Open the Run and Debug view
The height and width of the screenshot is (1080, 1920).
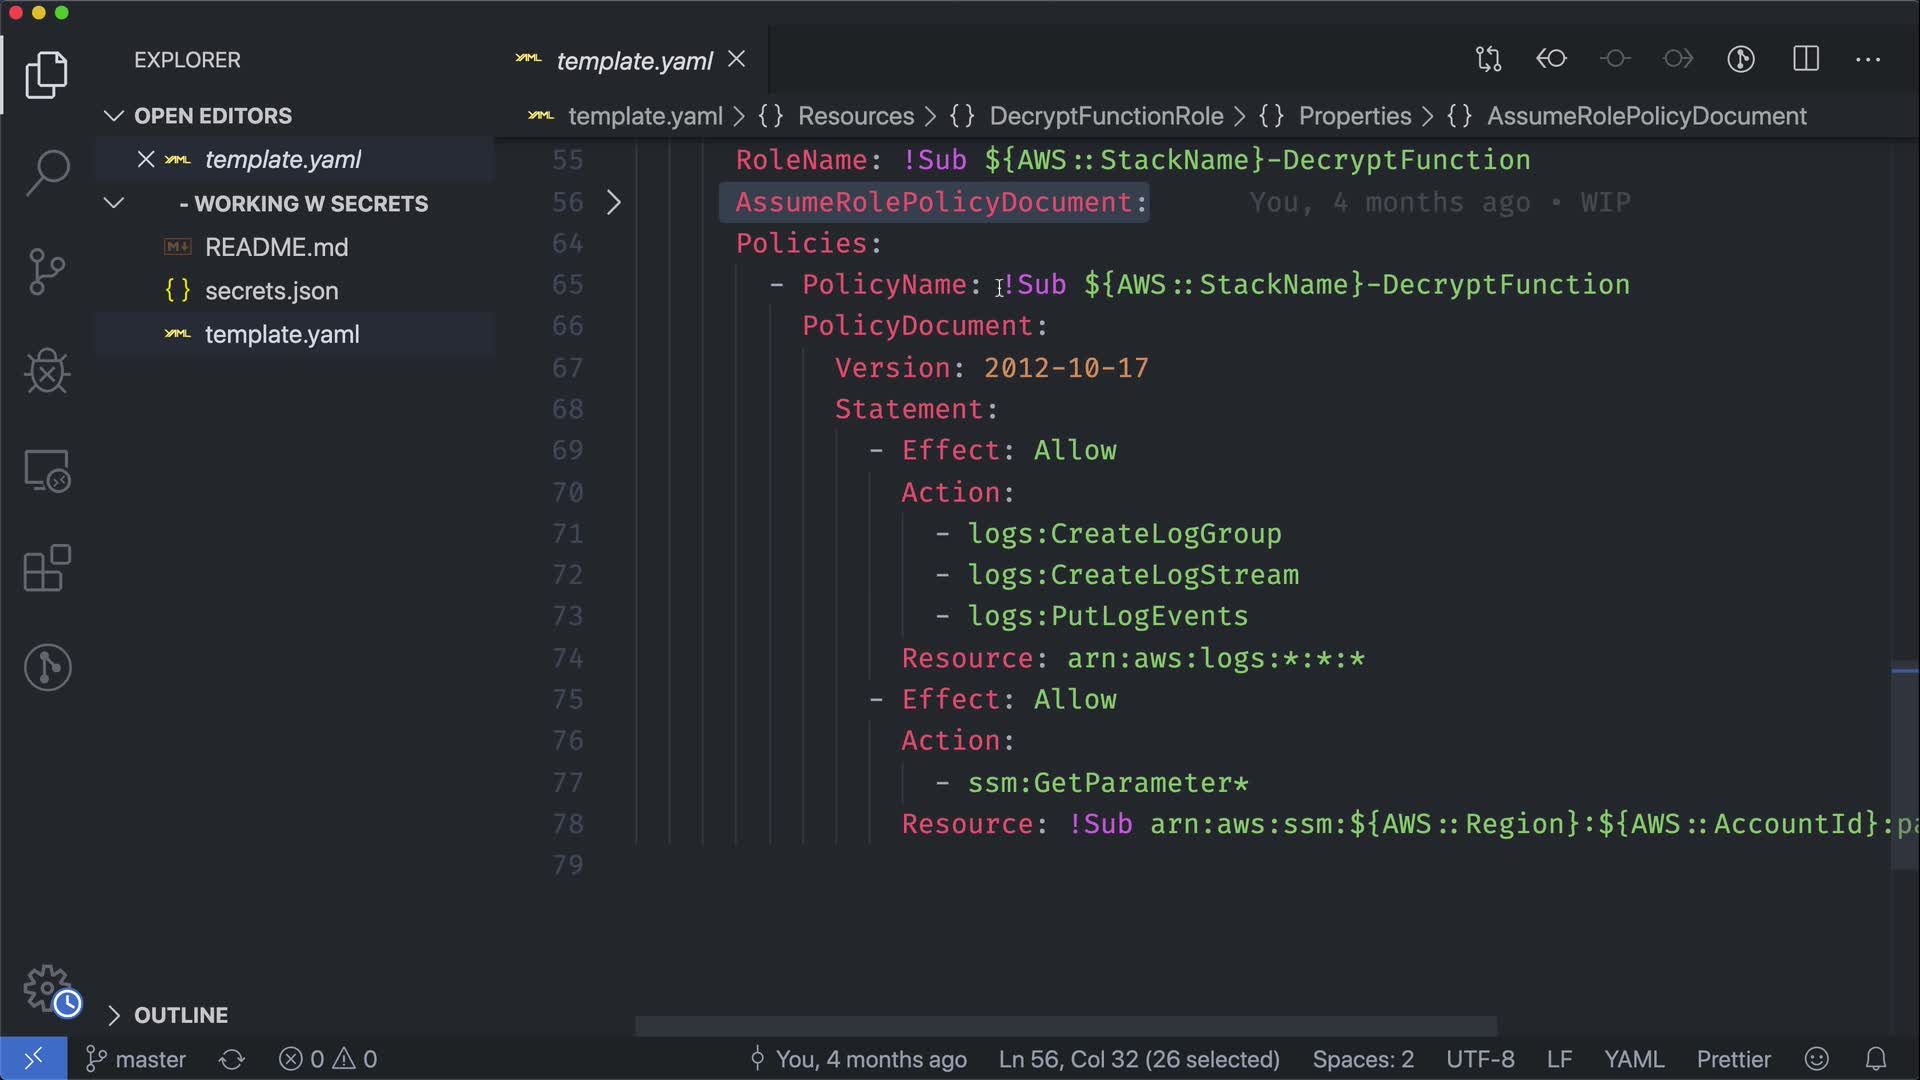click(x=47, y=371)
